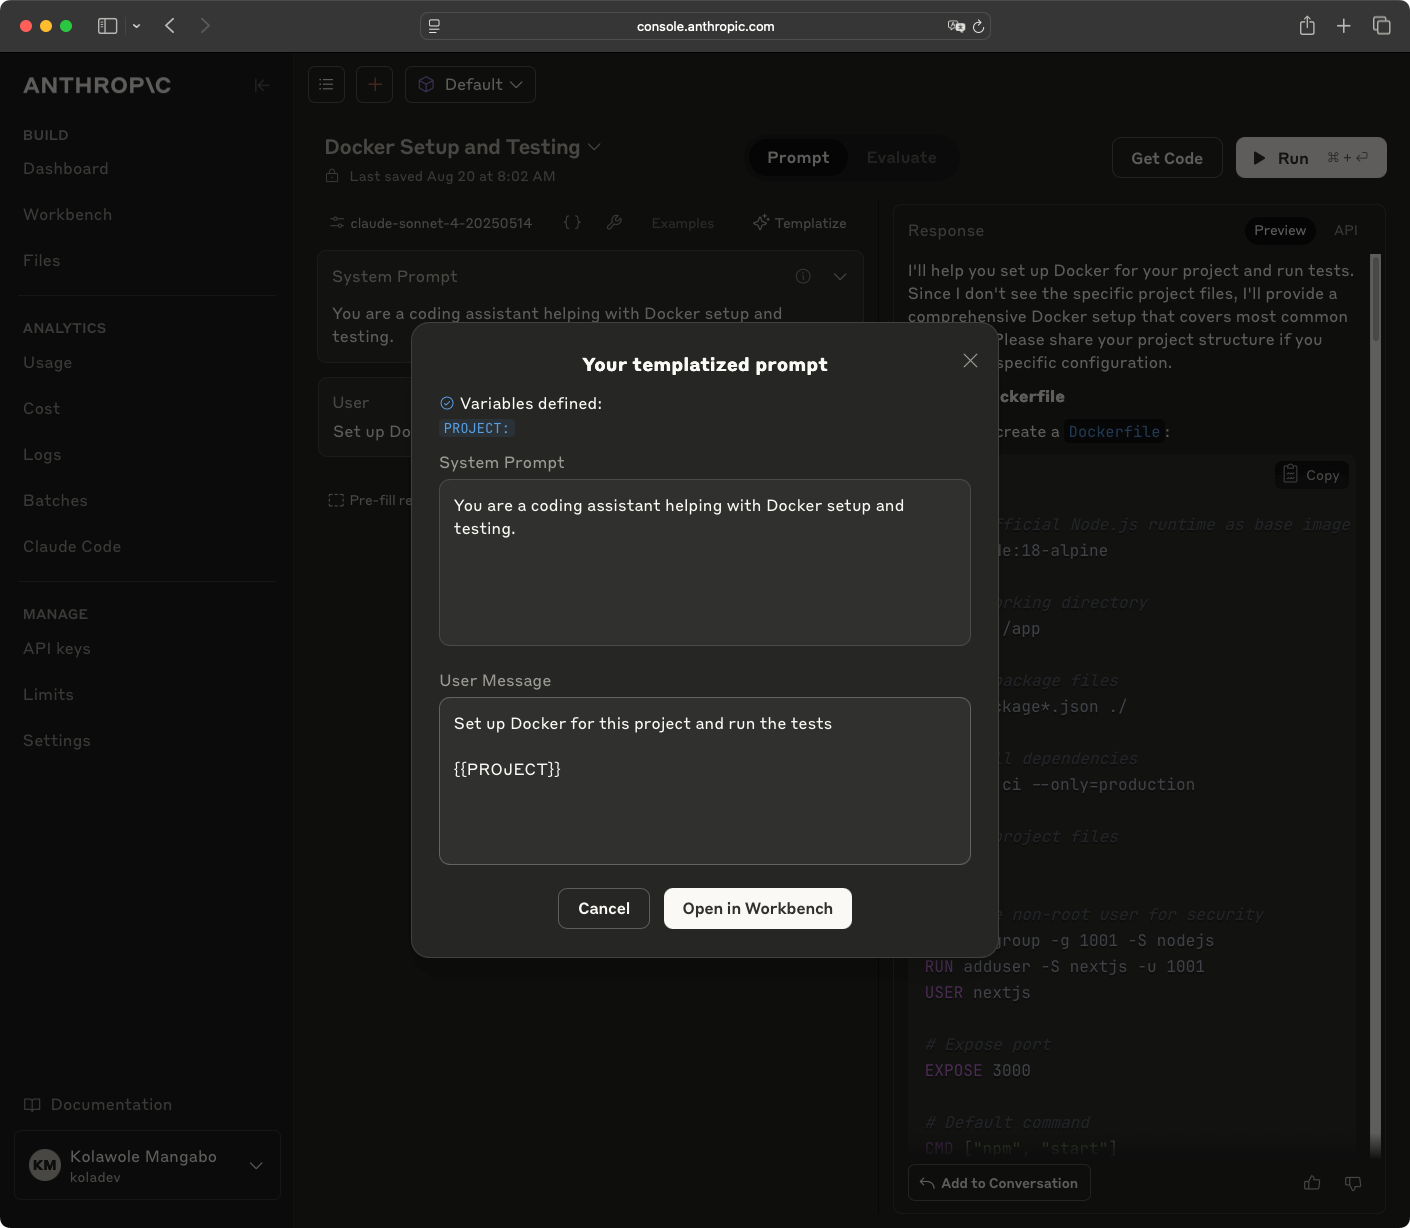
Task: Click the Templatize sparkle icon
Action: (760, 222)
